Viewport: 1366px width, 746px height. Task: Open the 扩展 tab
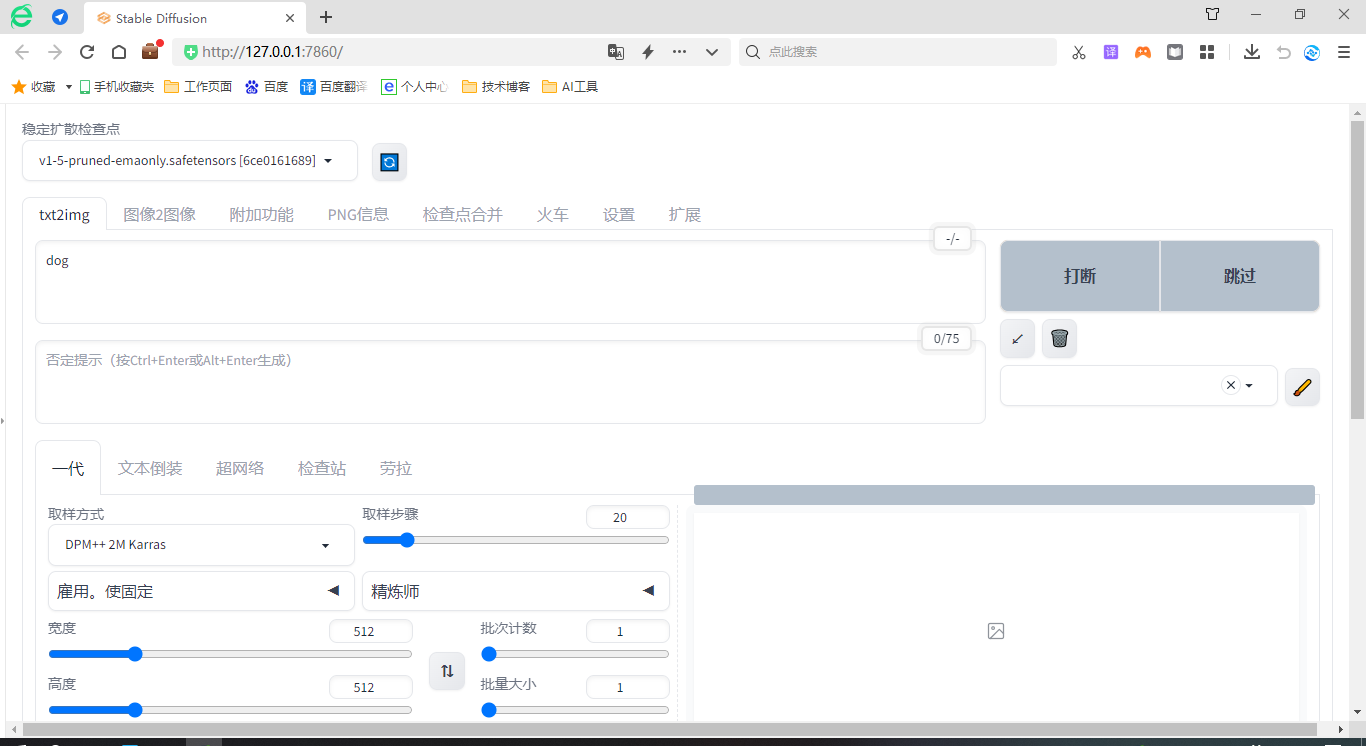coord(685,214)
